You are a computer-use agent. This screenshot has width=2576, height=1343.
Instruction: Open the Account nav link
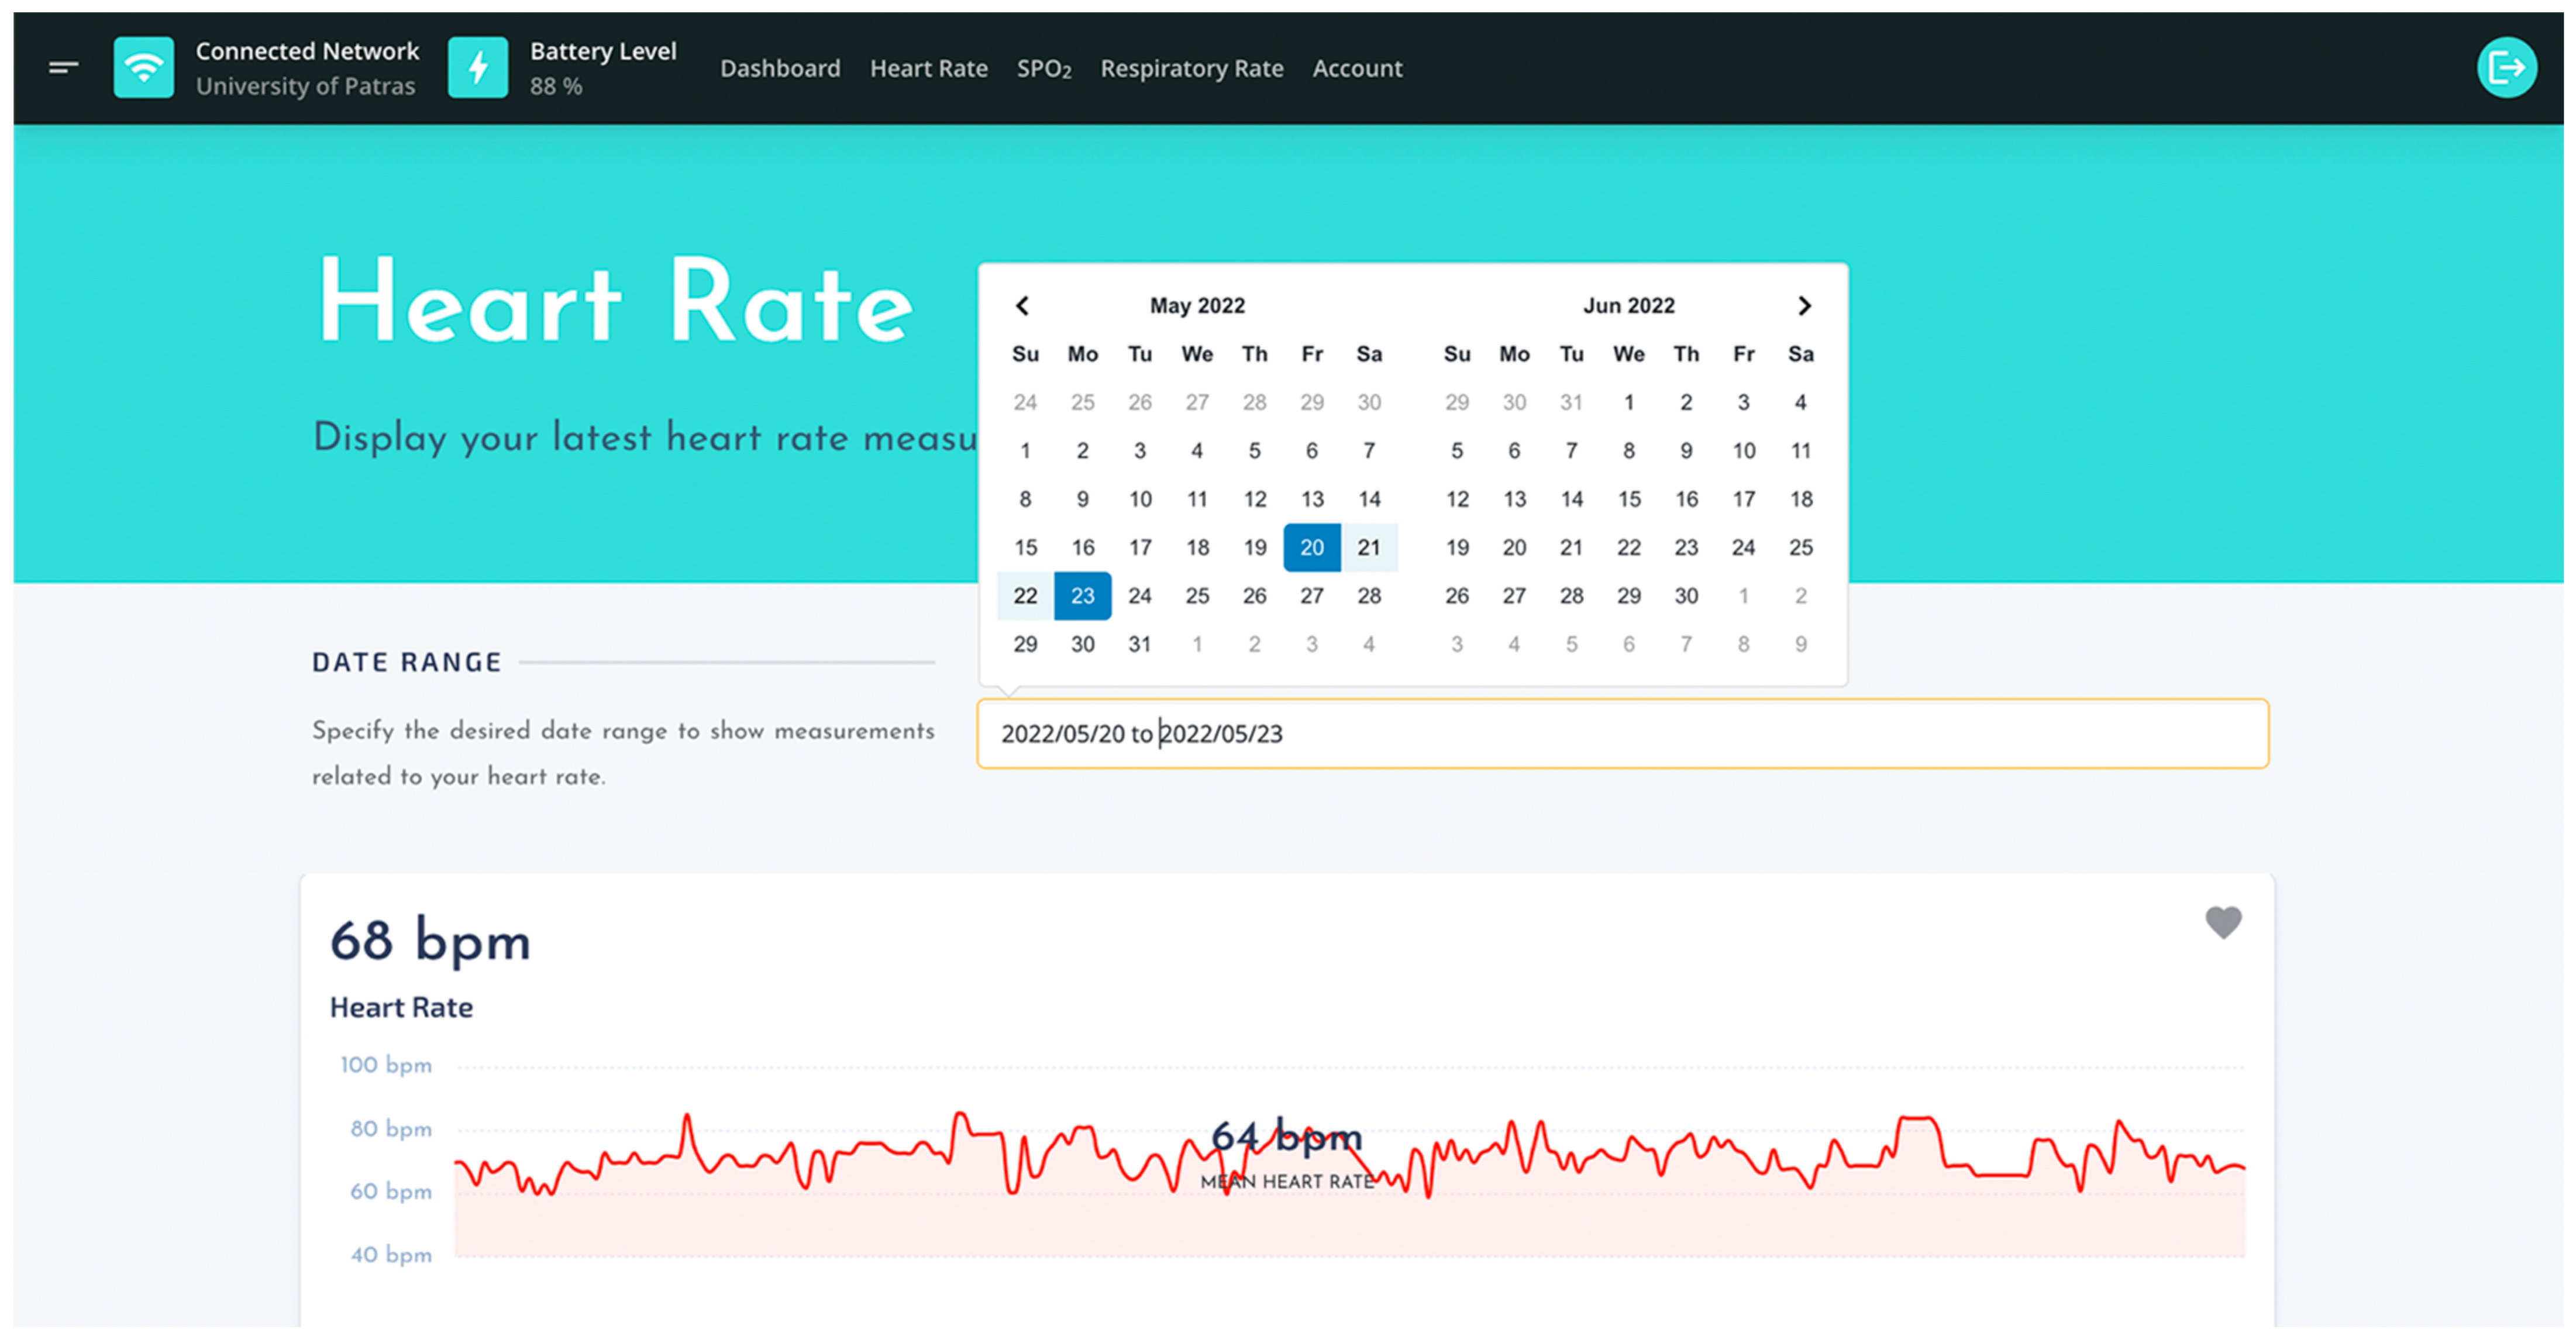[1357, 68]
